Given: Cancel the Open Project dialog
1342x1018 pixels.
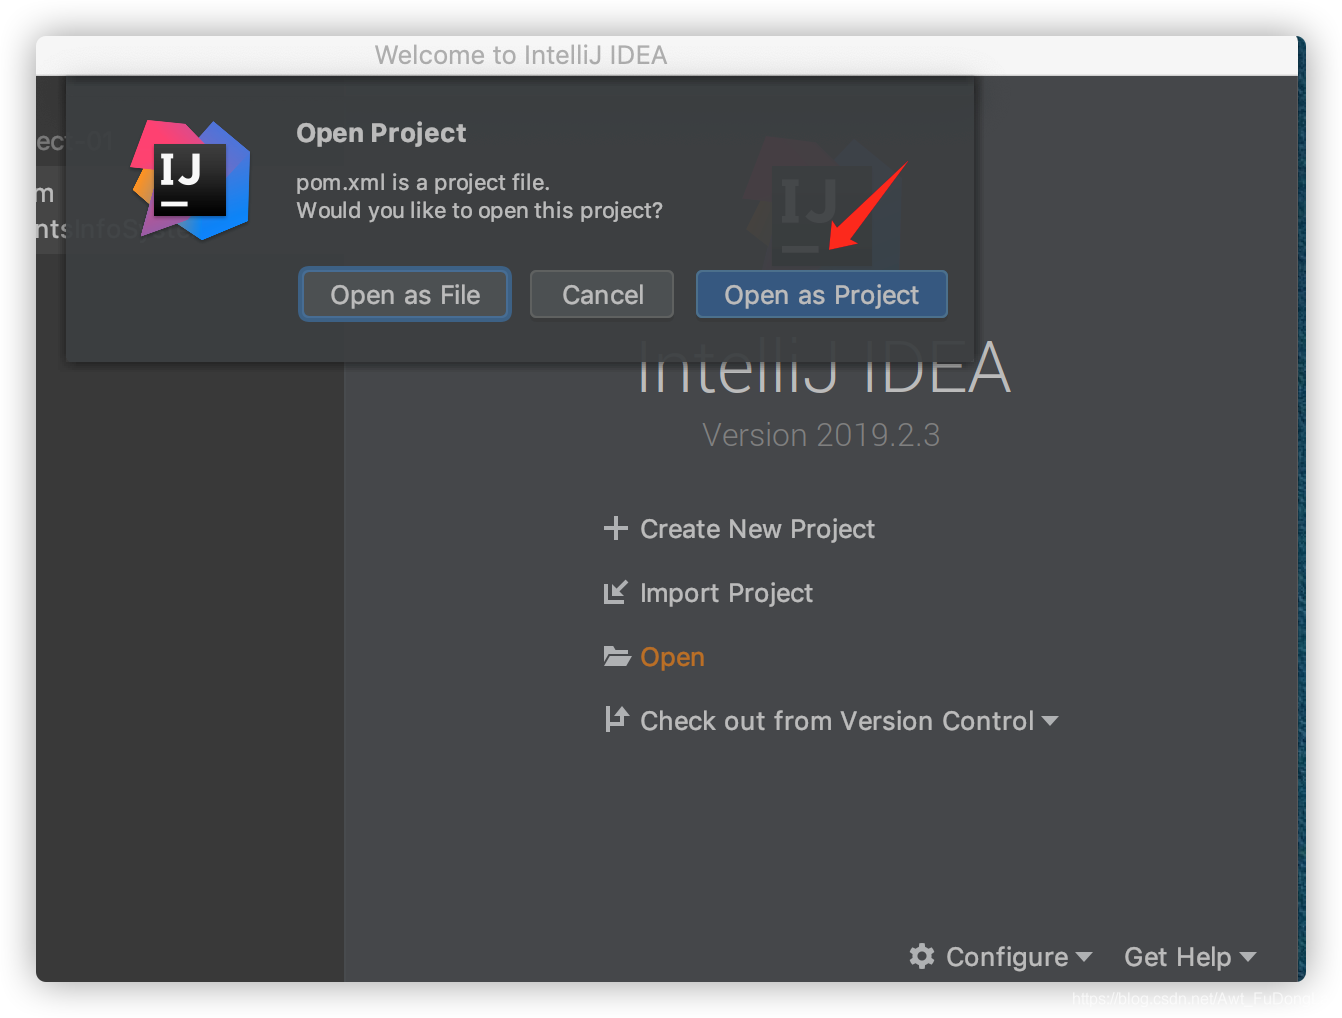Looking at the screenshot, I should pos(602,294).
